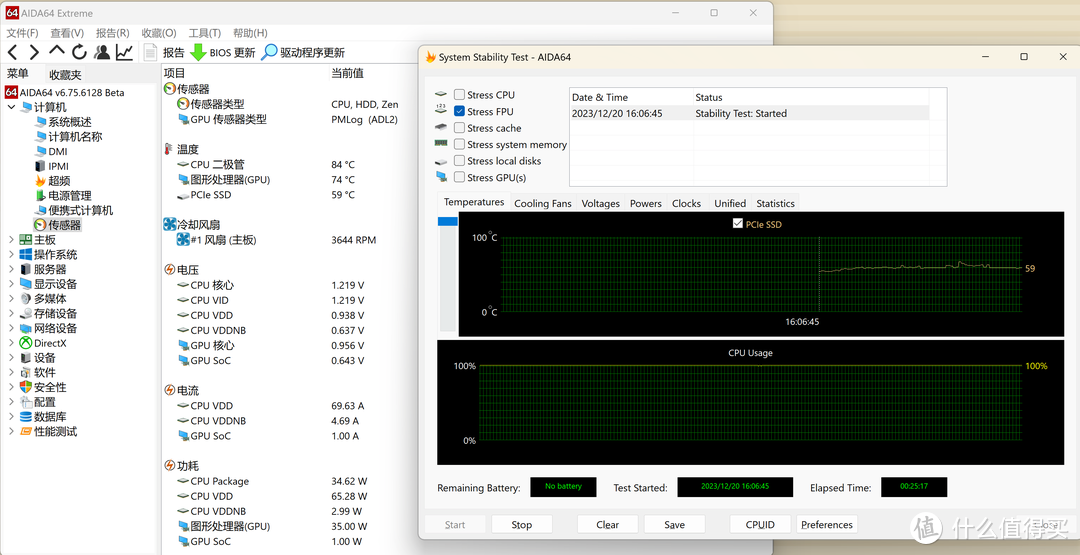Click the 安全性 shield icon
This screenshot has width=1080, height=555.
25,387
